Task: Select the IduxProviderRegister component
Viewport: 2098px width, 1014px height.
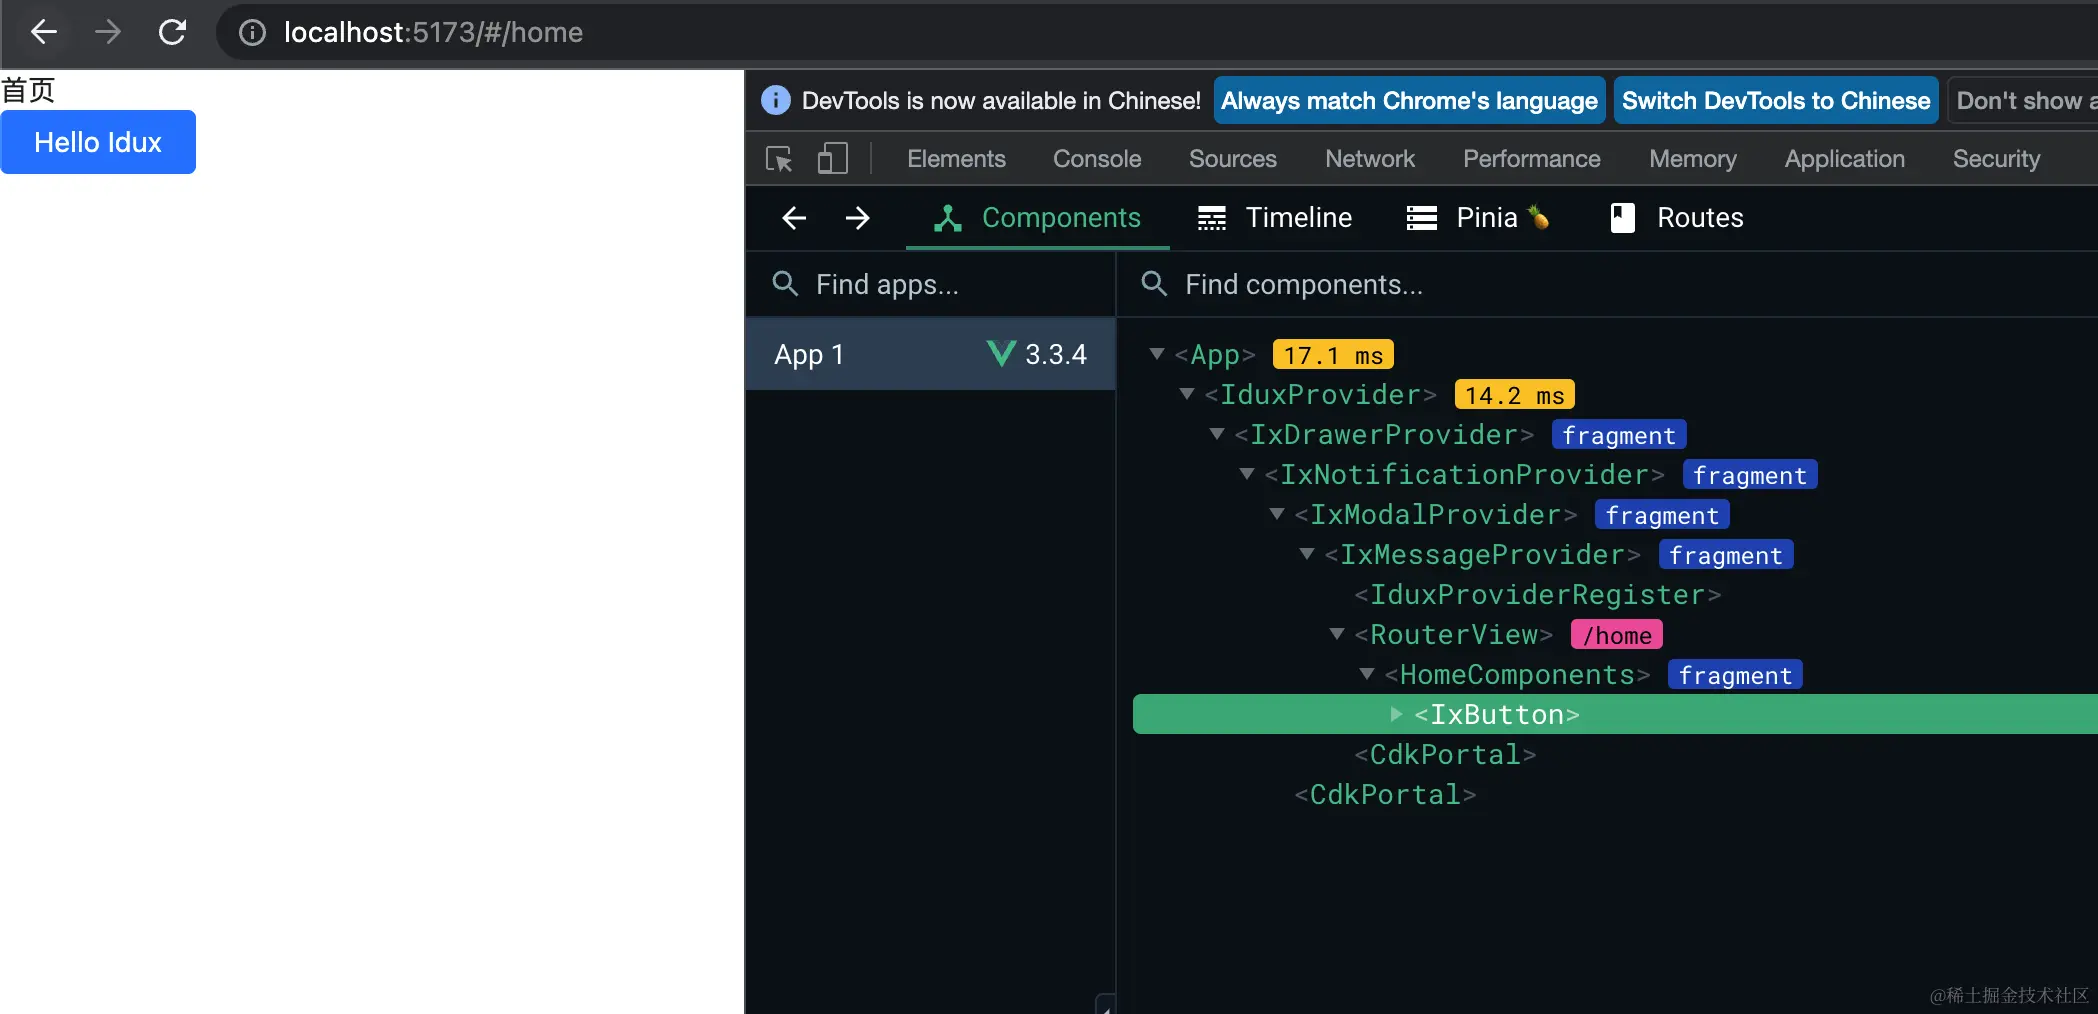Action: click(x=1538, y=594)
